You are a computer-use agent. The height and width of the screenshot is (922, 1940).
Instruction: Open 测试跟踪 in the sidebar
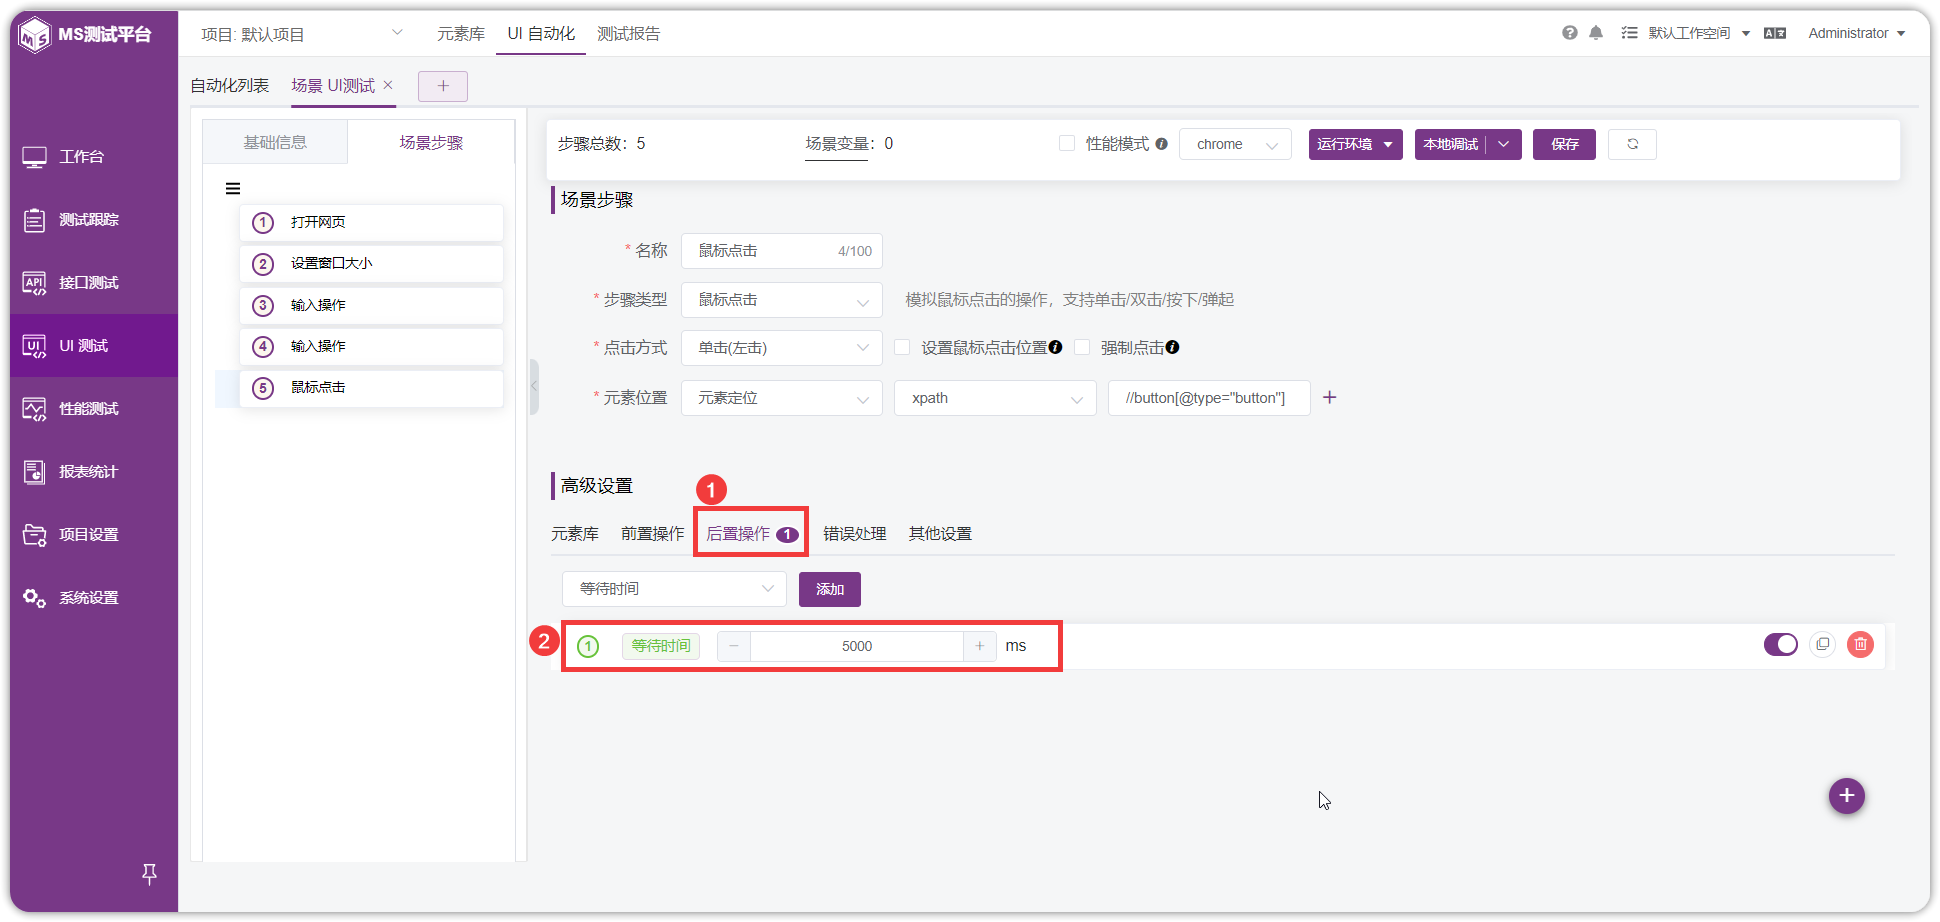tap(94, 220)
